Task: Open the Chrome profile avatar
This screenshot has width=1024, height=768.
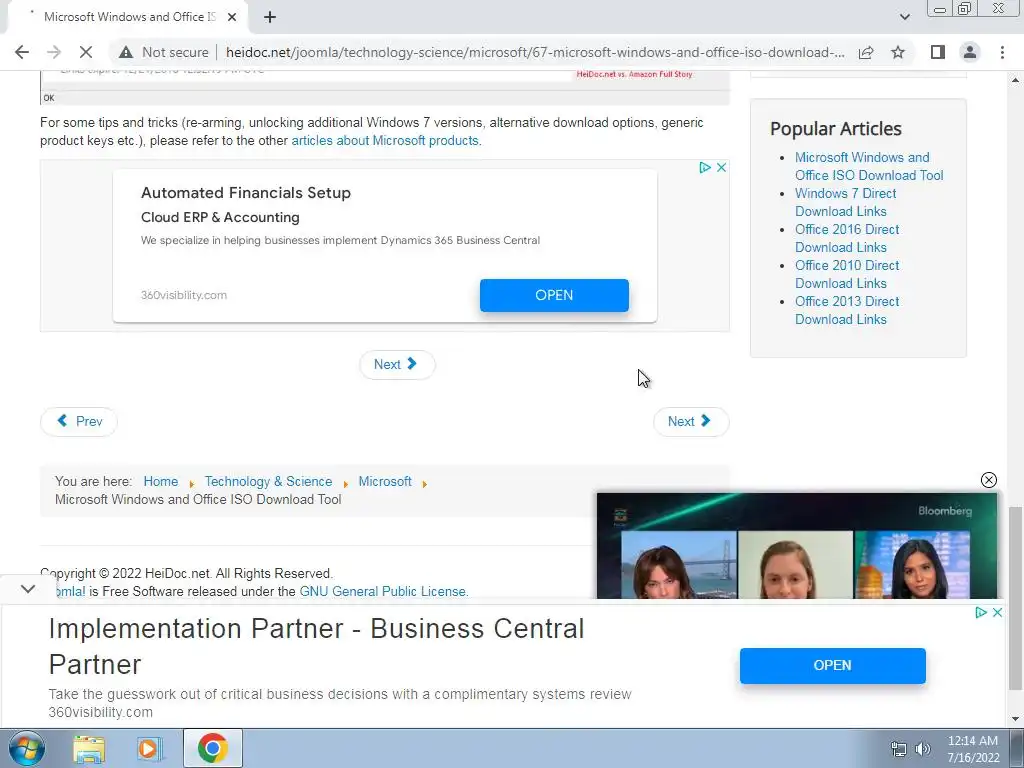Action: click(970, 52)
